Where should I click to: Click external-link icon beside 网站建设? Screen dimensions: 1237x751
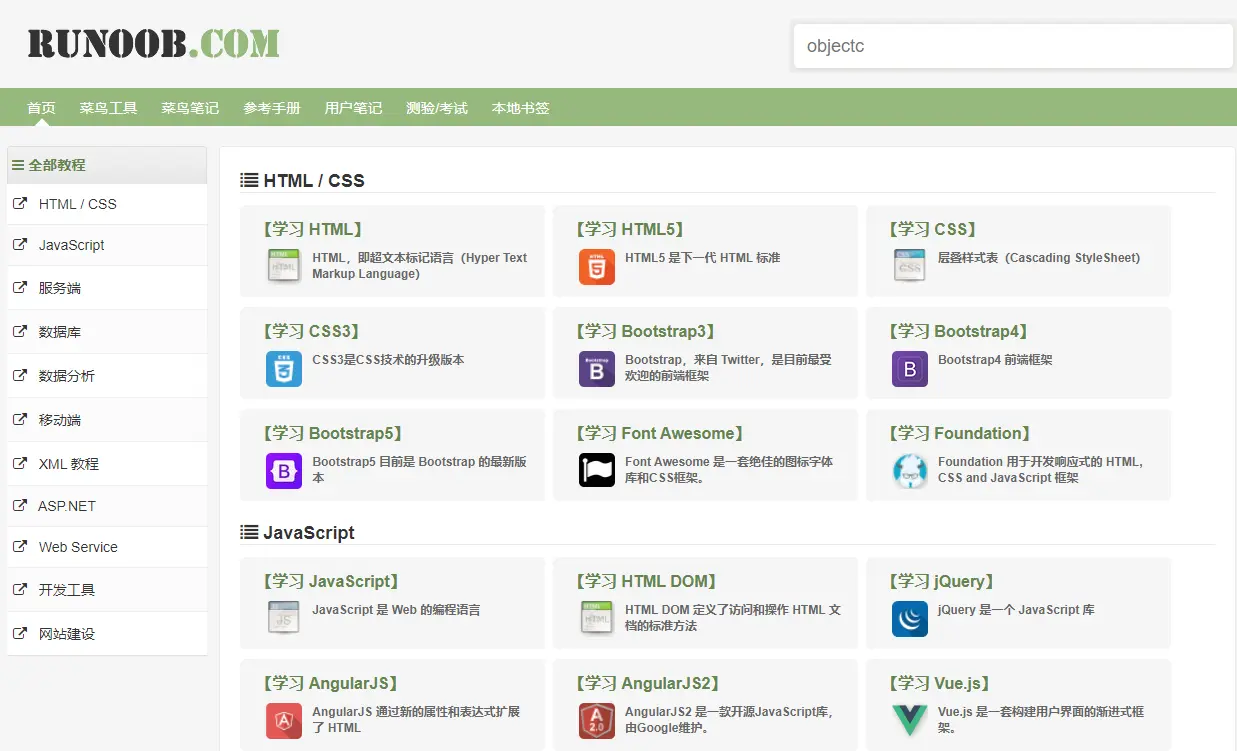(x=20, y=633)
